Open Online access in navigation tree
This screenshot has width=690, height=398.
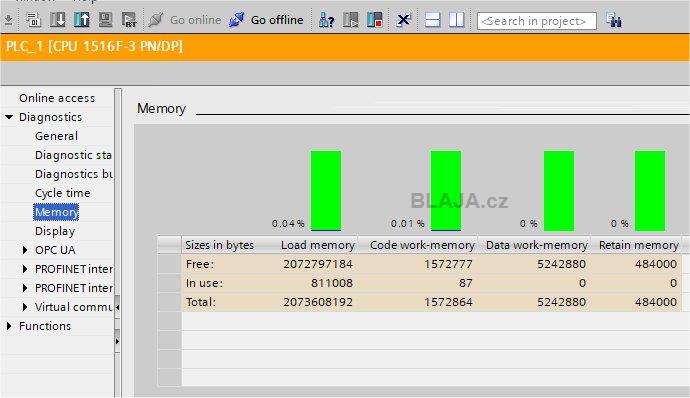coord(57,98)
